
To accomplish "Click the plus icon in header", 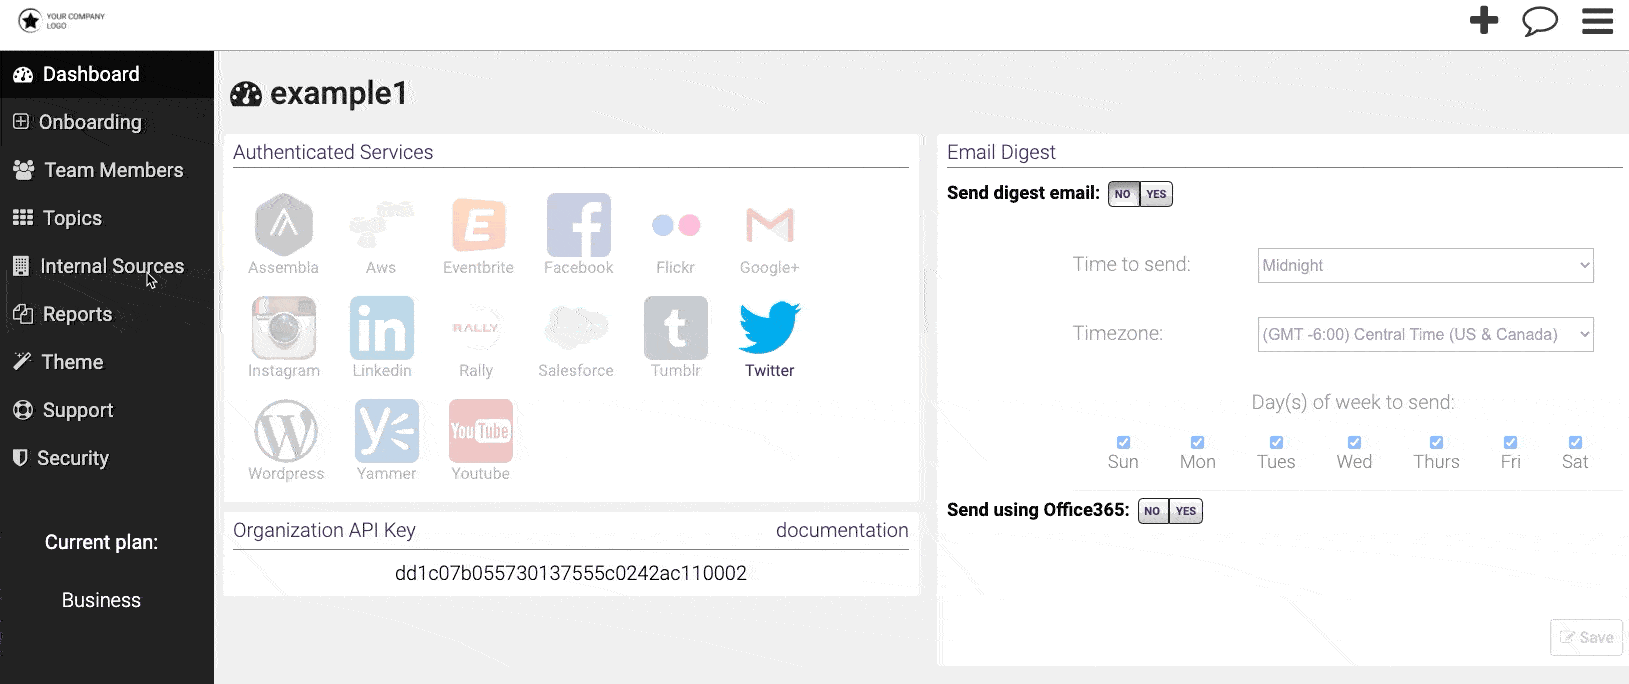I will point(1484,20).
